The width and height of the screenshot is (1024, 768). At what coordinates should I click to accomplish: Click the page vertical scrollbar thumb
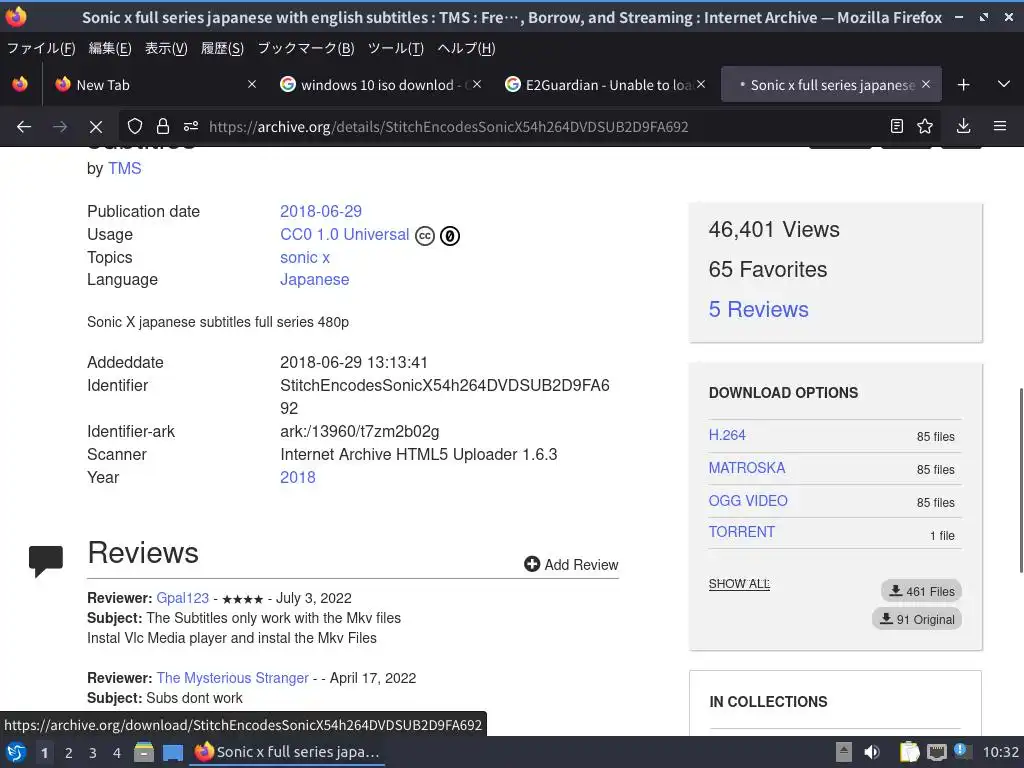[x=1021, y=481]
